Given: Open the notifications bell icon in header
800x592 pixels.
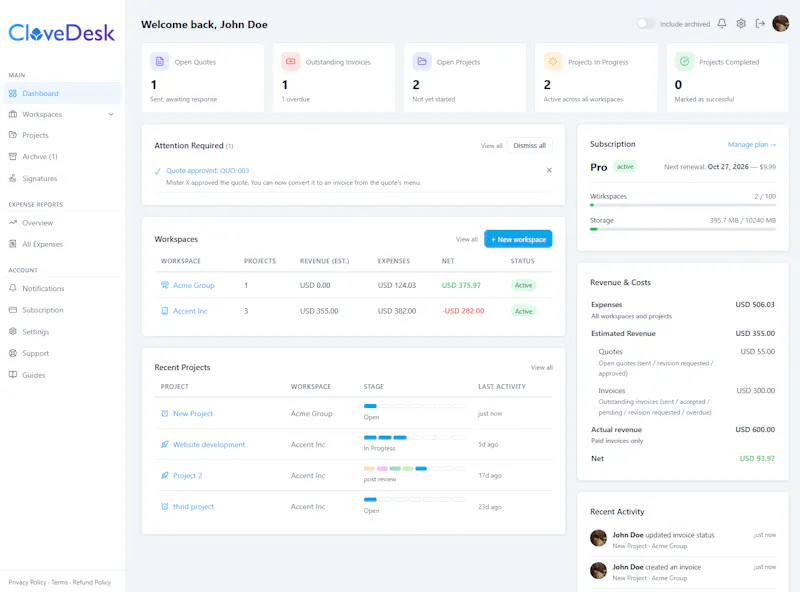Looking at the screenshot, I should pyautogui.click(x=721, y=23).
